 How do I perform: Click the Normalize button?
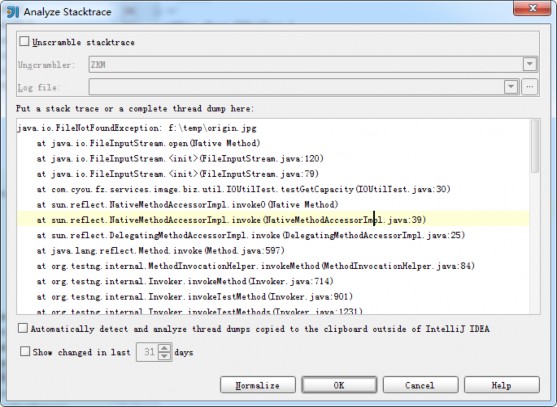(258, 385)
